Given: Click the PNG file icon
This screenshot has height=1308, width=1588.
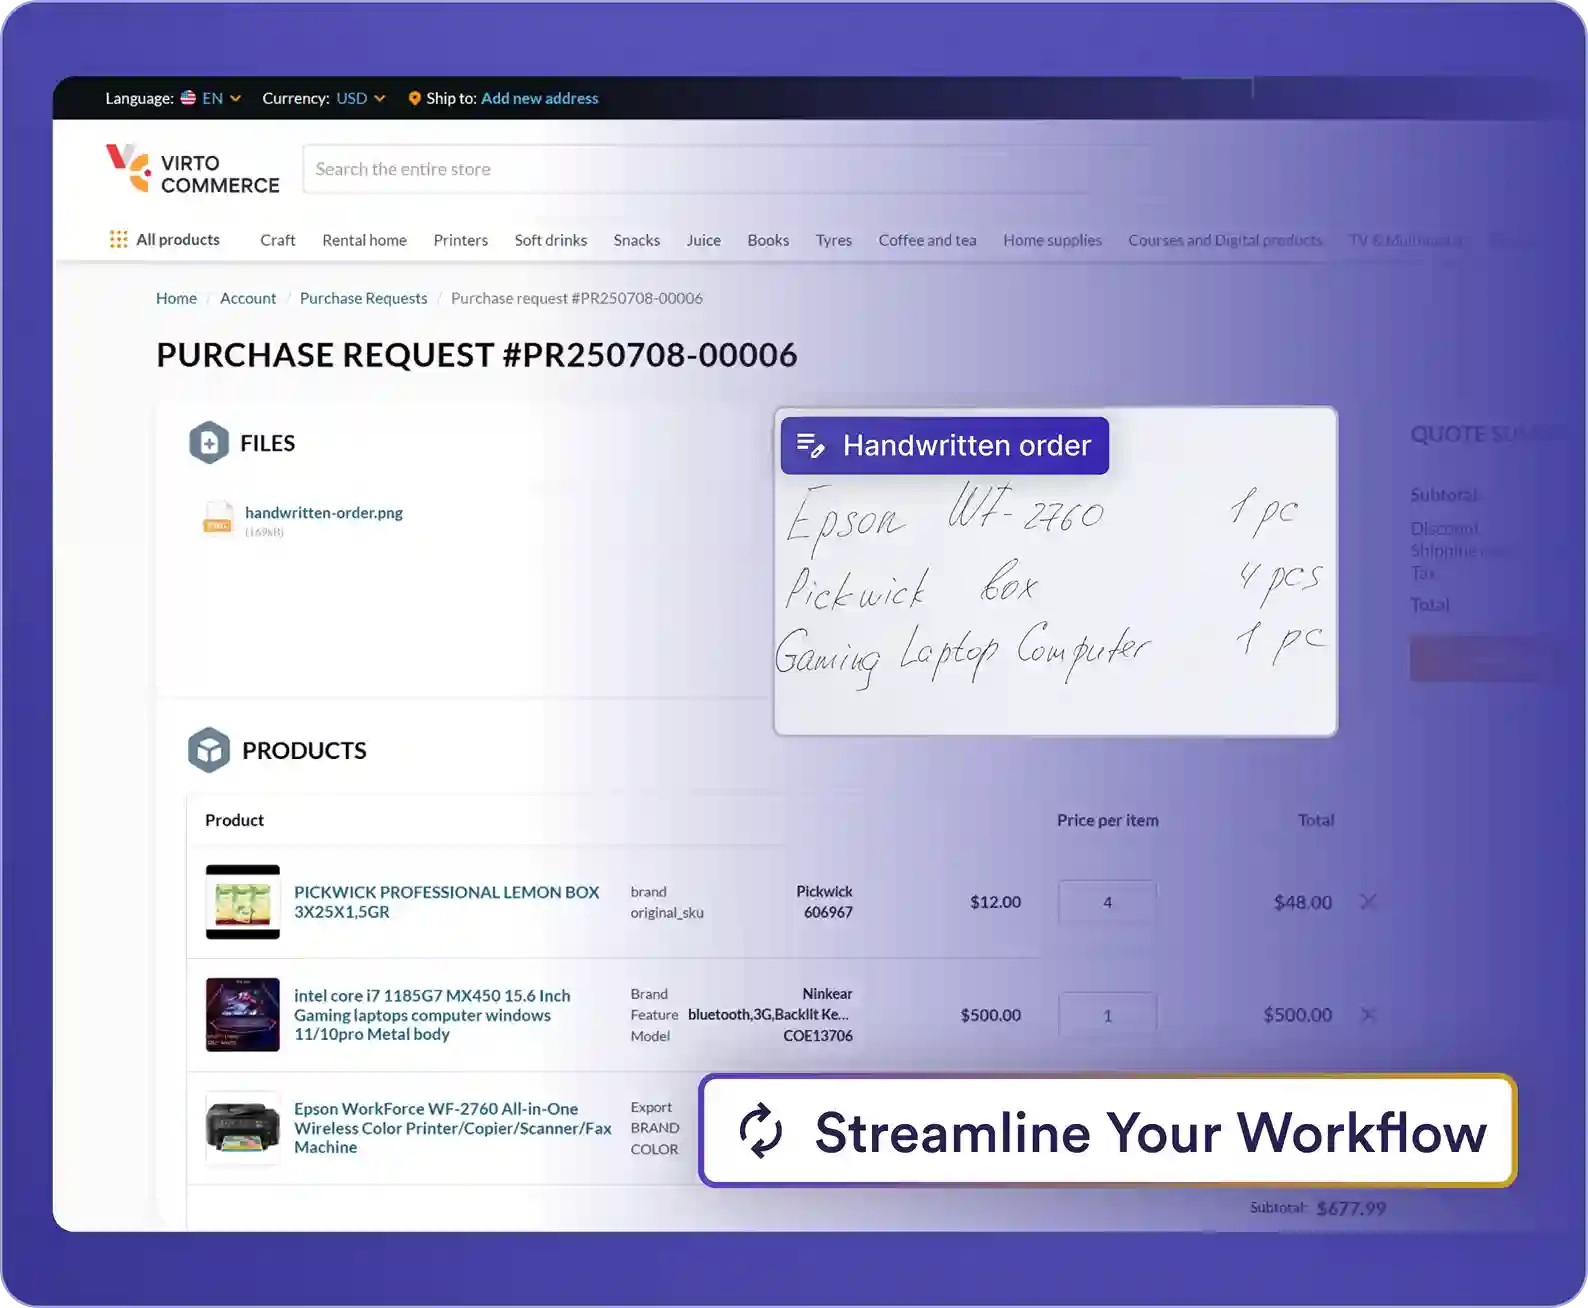Looking at the screenshot, I should pyautogui.click(x=218, y=518).
